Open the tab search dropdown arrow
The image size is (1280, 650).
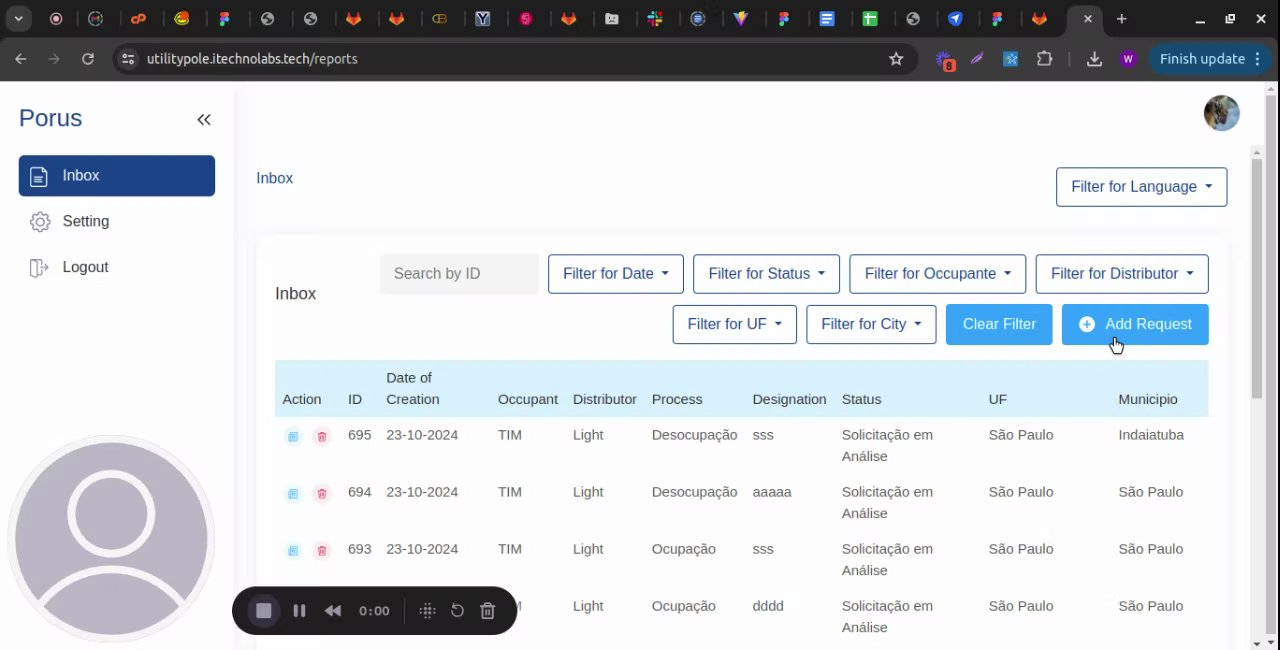(18, 19)
